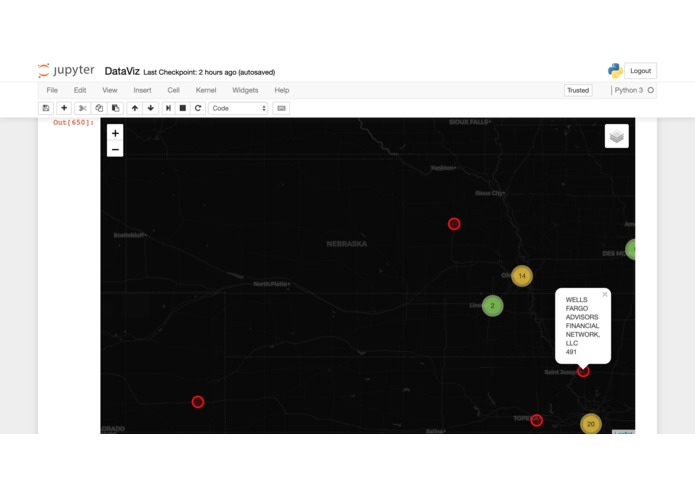Image resolution: width=695 pixels, height=494 pixels.
Task: Click the yellow cluster marker 20
Action: click(591, 424)
